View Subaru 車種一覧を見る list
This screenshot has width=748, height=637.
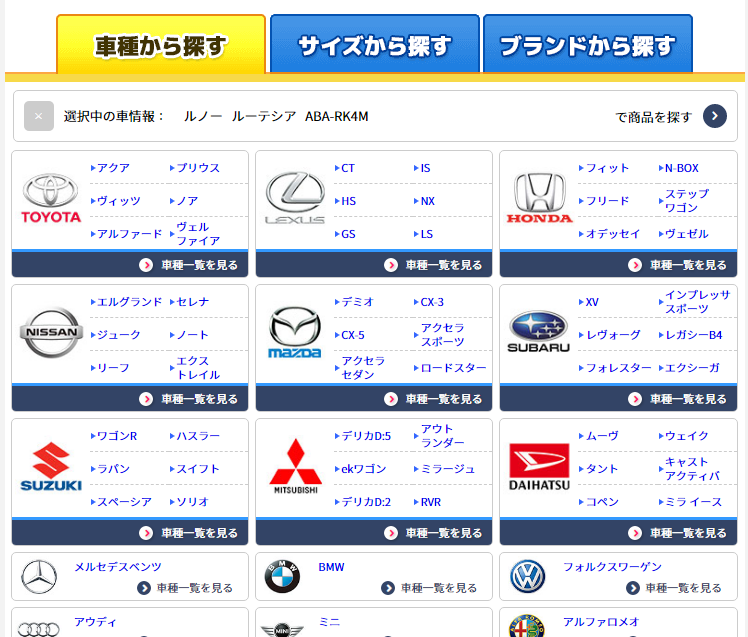(618, 399)
